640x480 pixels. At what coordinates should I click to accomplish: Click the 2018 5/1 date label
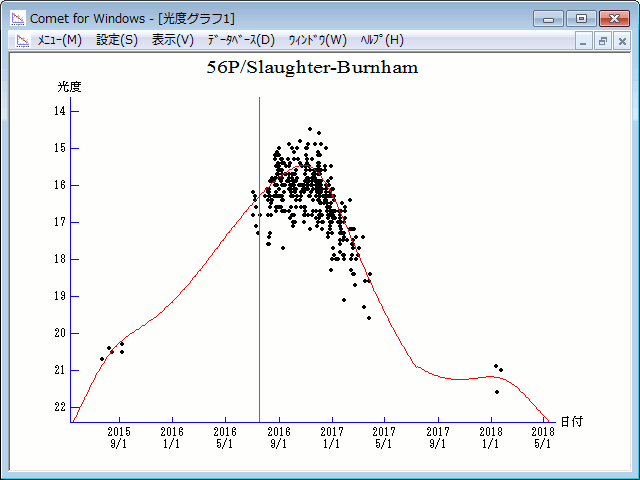coord(543,437)
